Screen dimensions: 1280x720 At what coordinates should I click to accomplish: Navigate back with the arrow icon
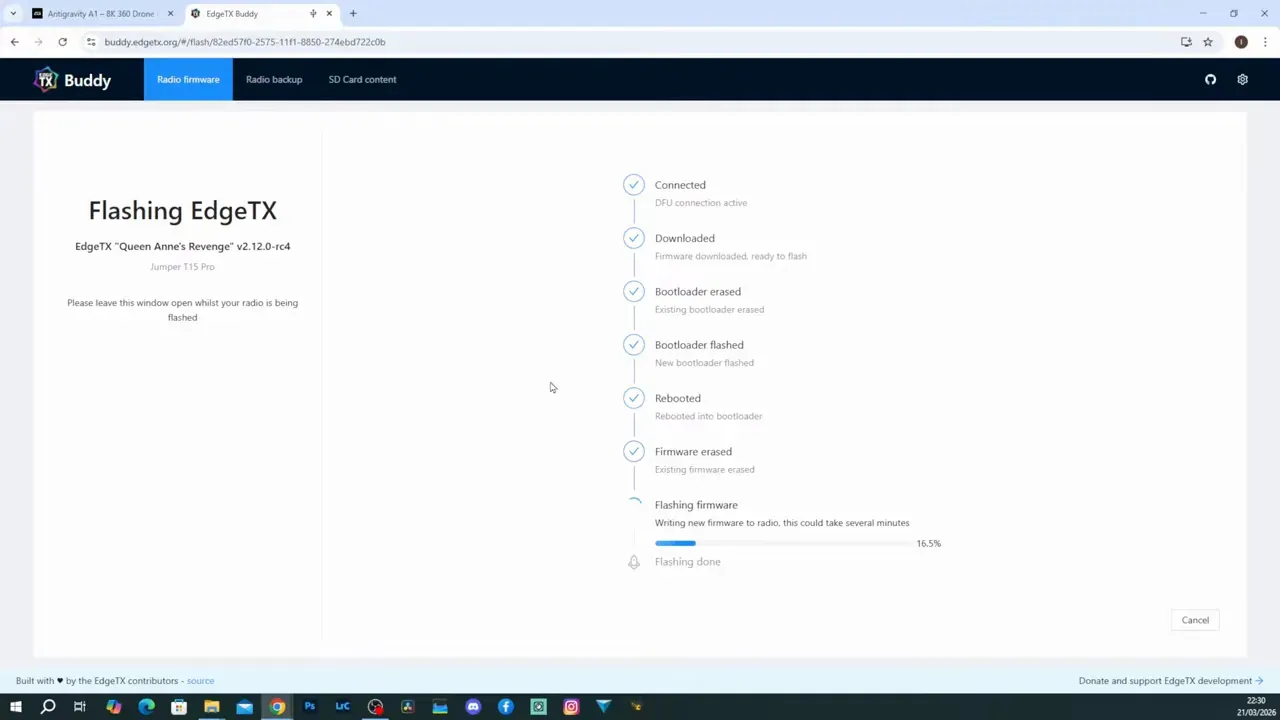14,42
